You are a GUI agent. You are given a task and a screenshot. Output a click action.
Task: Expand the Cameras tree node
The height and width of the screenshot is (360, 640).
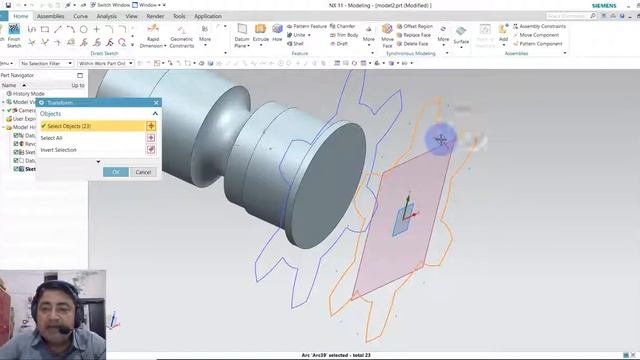point(3,111)
